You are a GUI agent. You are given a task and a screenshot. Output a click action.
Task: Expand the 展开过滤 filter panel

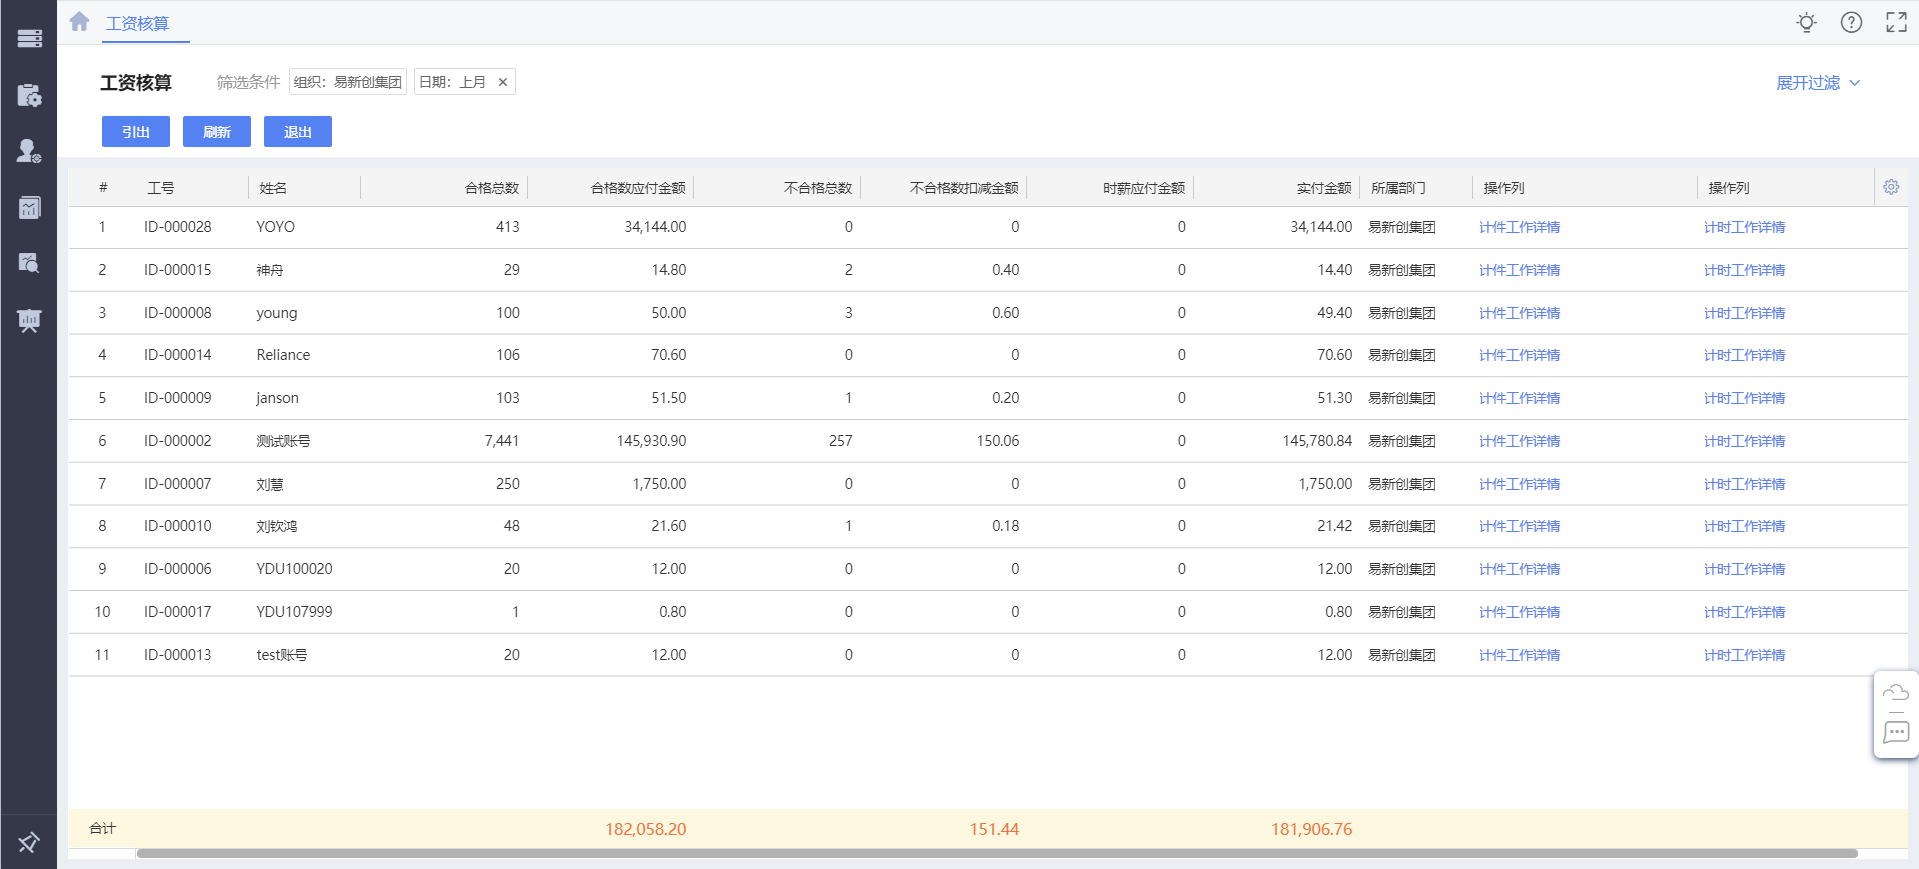click(1817, 83)
